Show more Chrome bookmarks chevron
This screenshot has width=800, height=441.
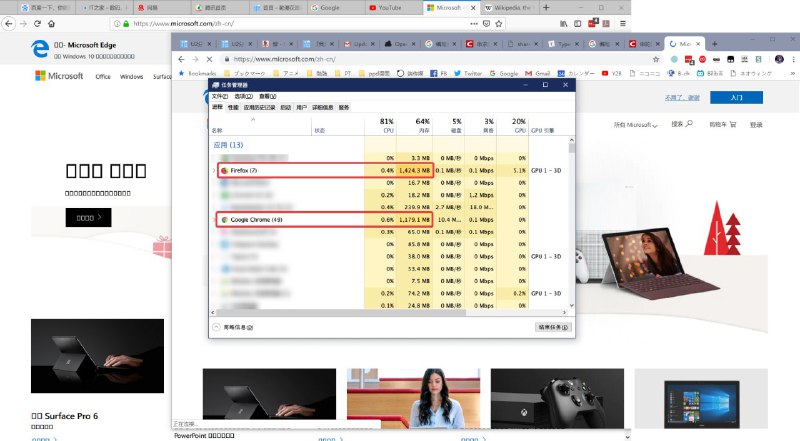tap(793, 74)
